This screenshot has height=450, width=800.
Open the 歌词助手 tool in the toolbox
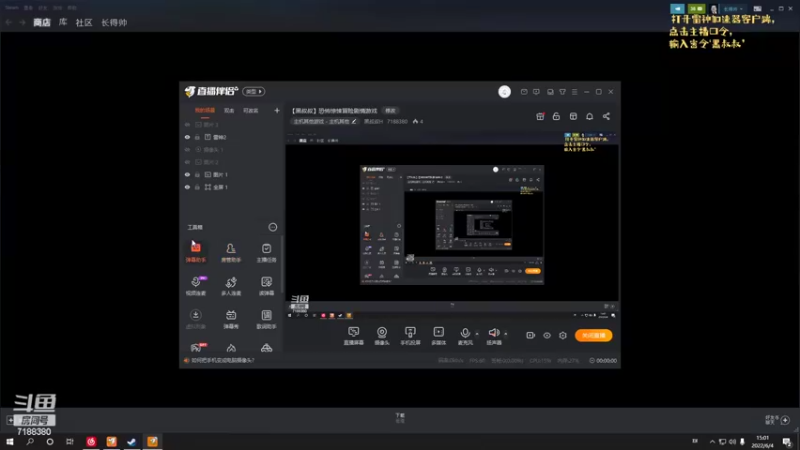tap(266, 319)
